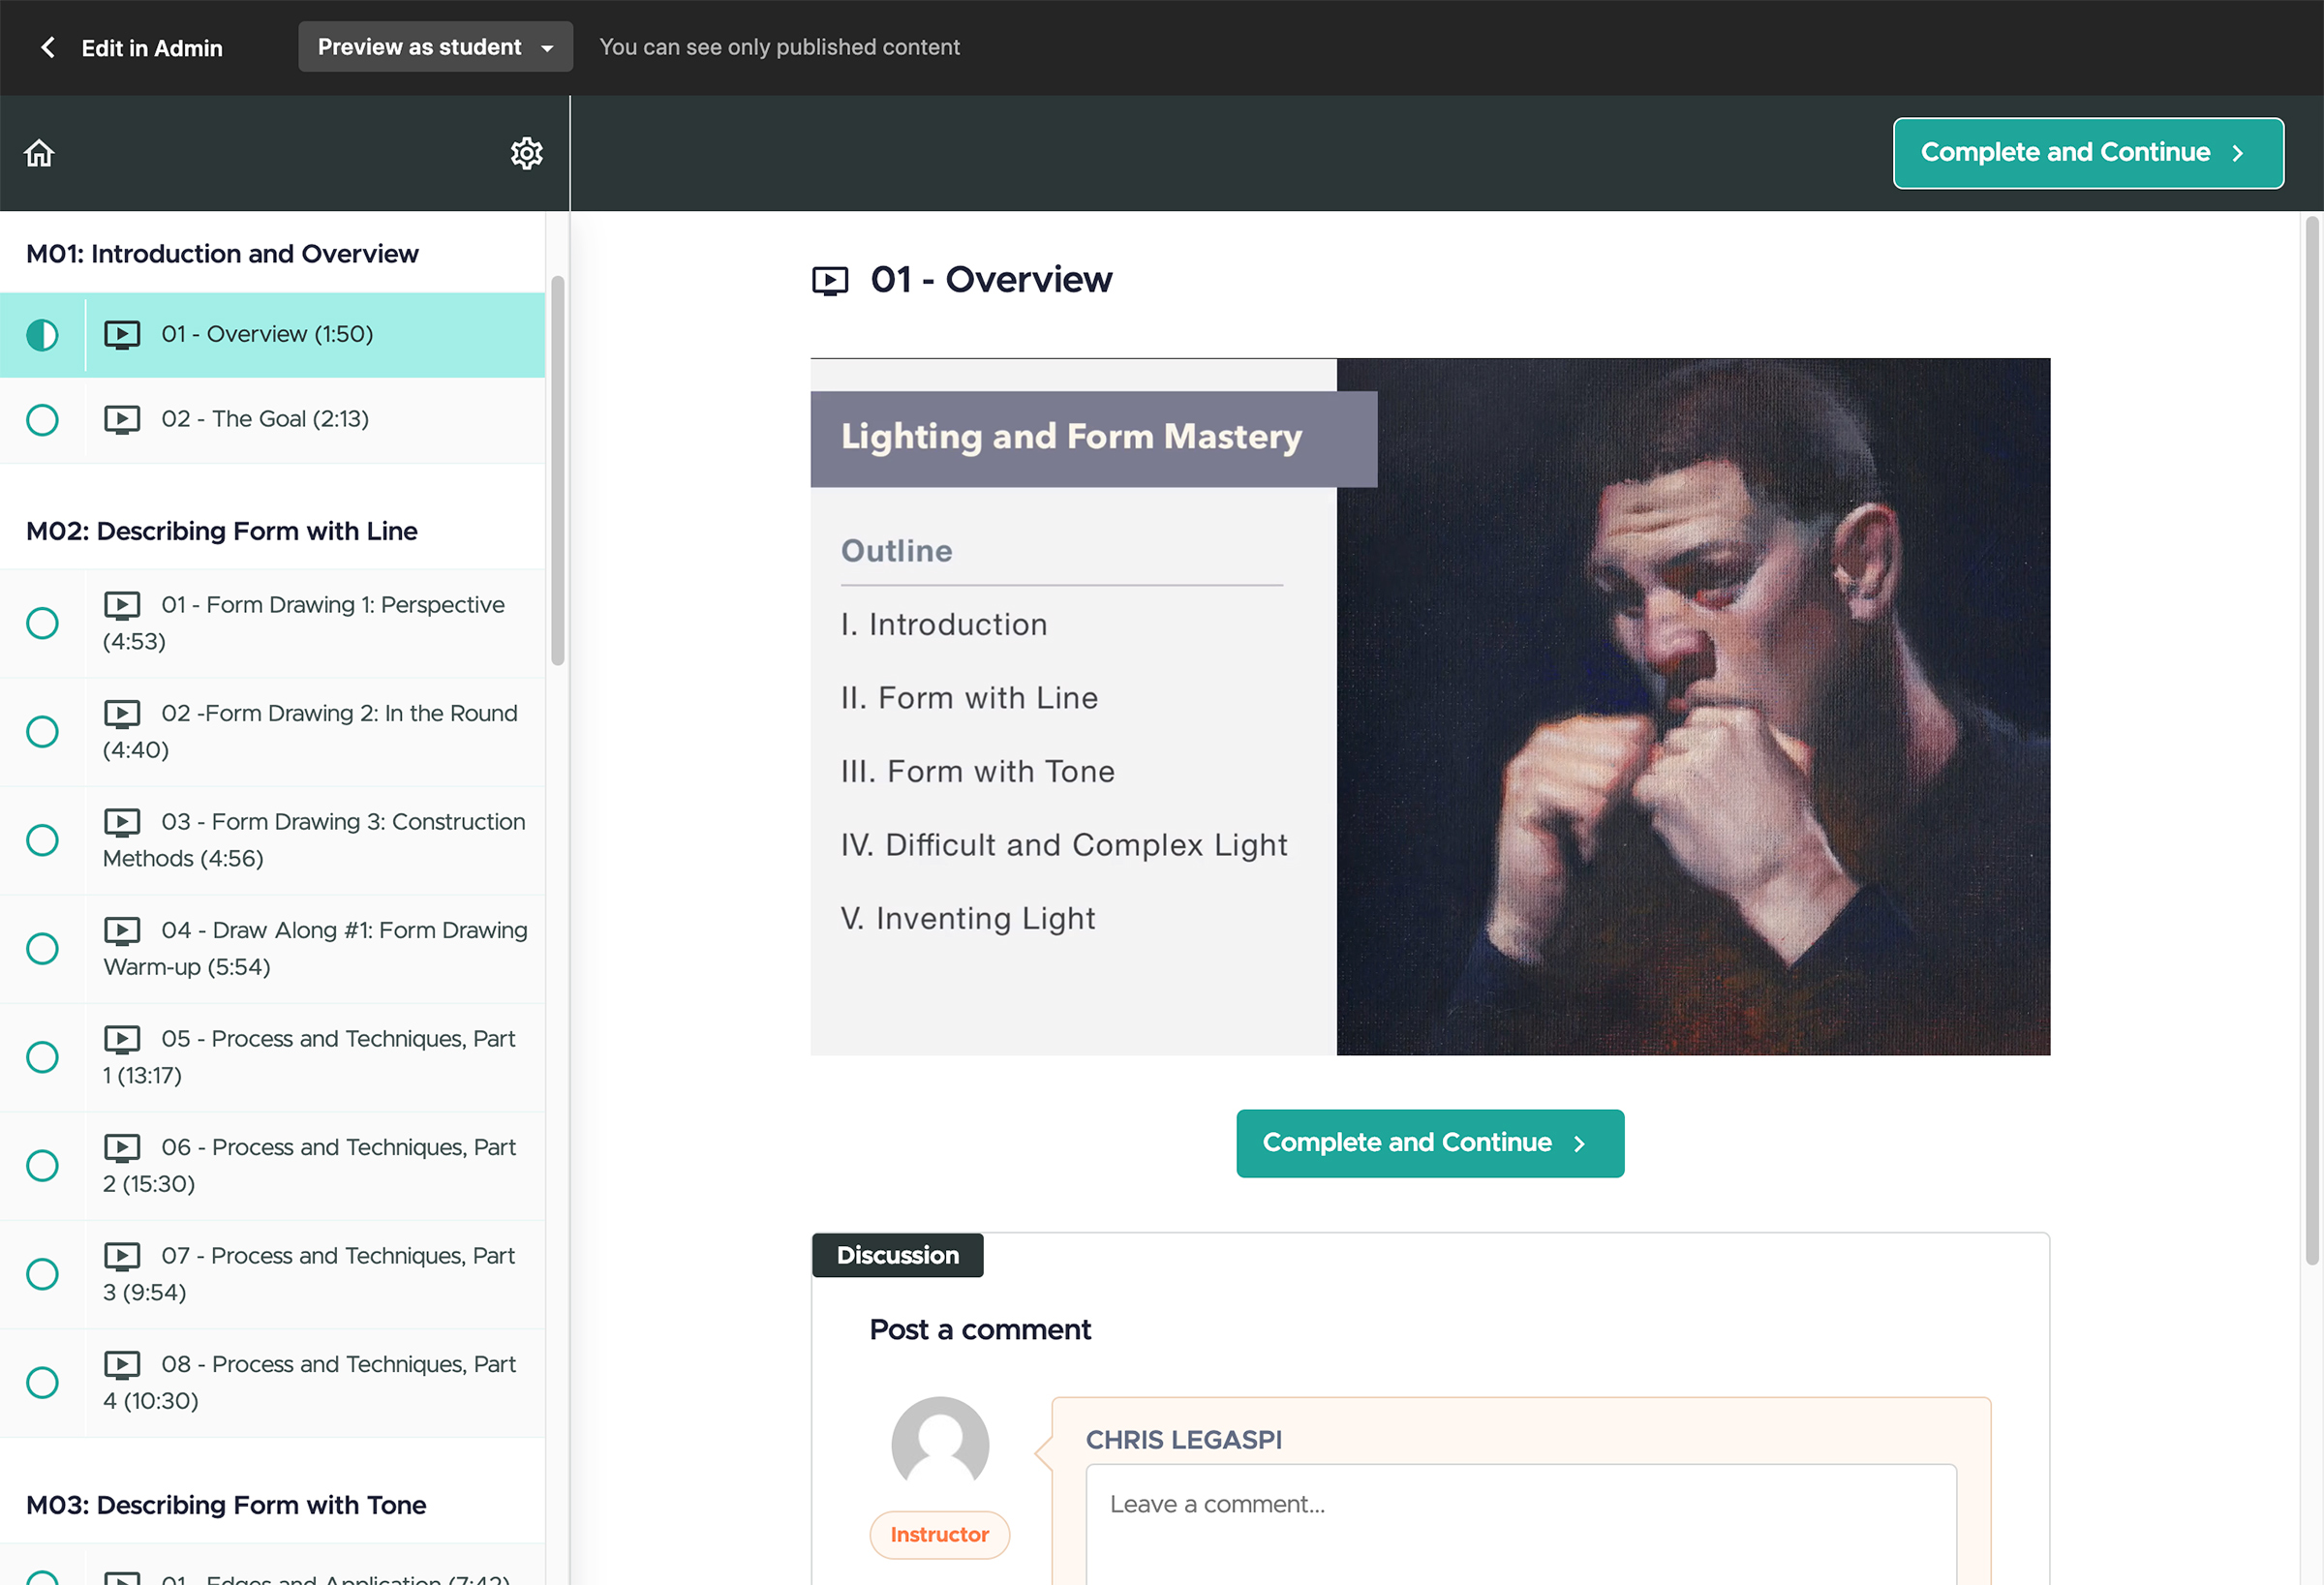Image resolution: width=2324 pixels, height=1585 pixels.
Task: Open 05 - Process and Techniques, Part 1
Action: tap(272, 1057)
